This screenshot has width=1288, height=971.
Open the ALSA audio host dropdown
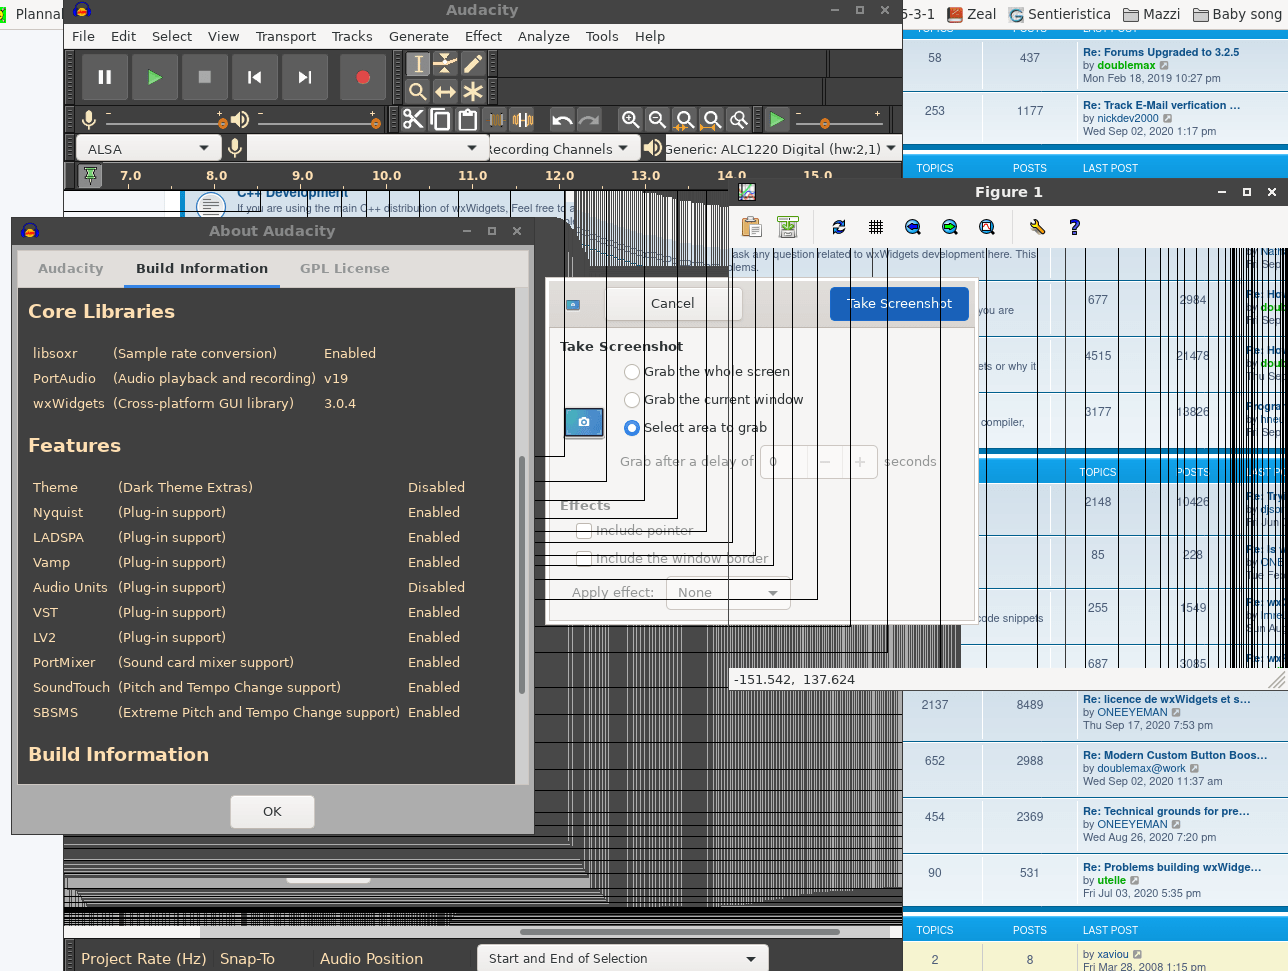pyautogui.click(x=148, y=149)
